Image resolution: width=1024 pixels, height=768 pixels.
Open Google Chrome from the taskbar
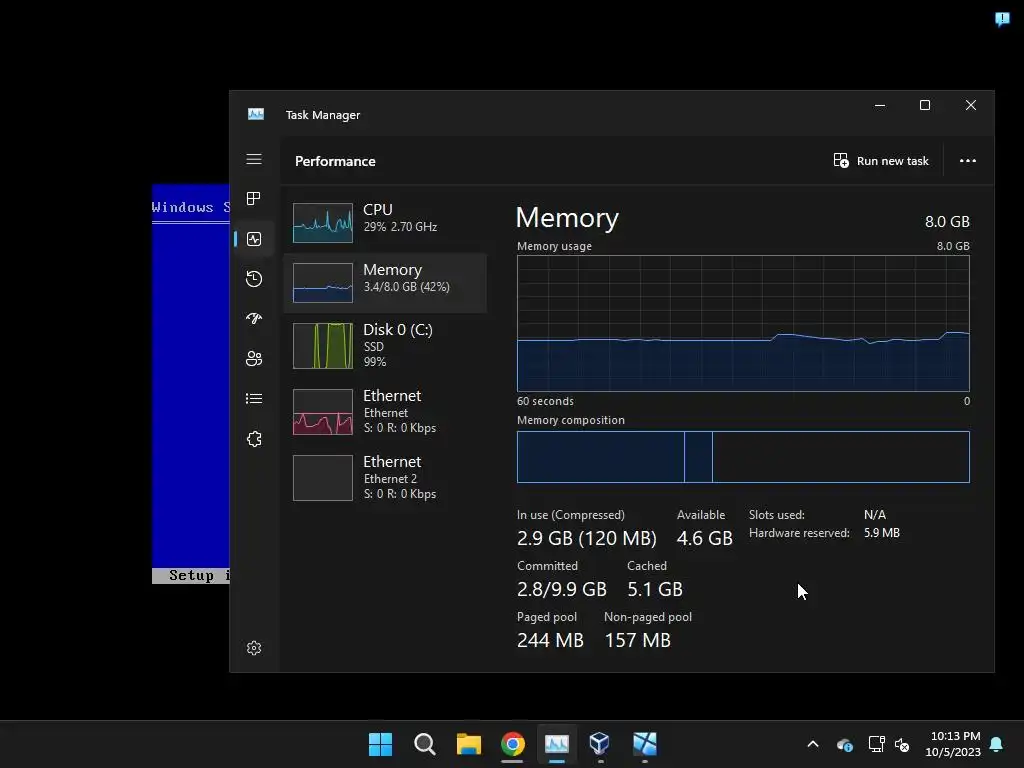point(513,744)
